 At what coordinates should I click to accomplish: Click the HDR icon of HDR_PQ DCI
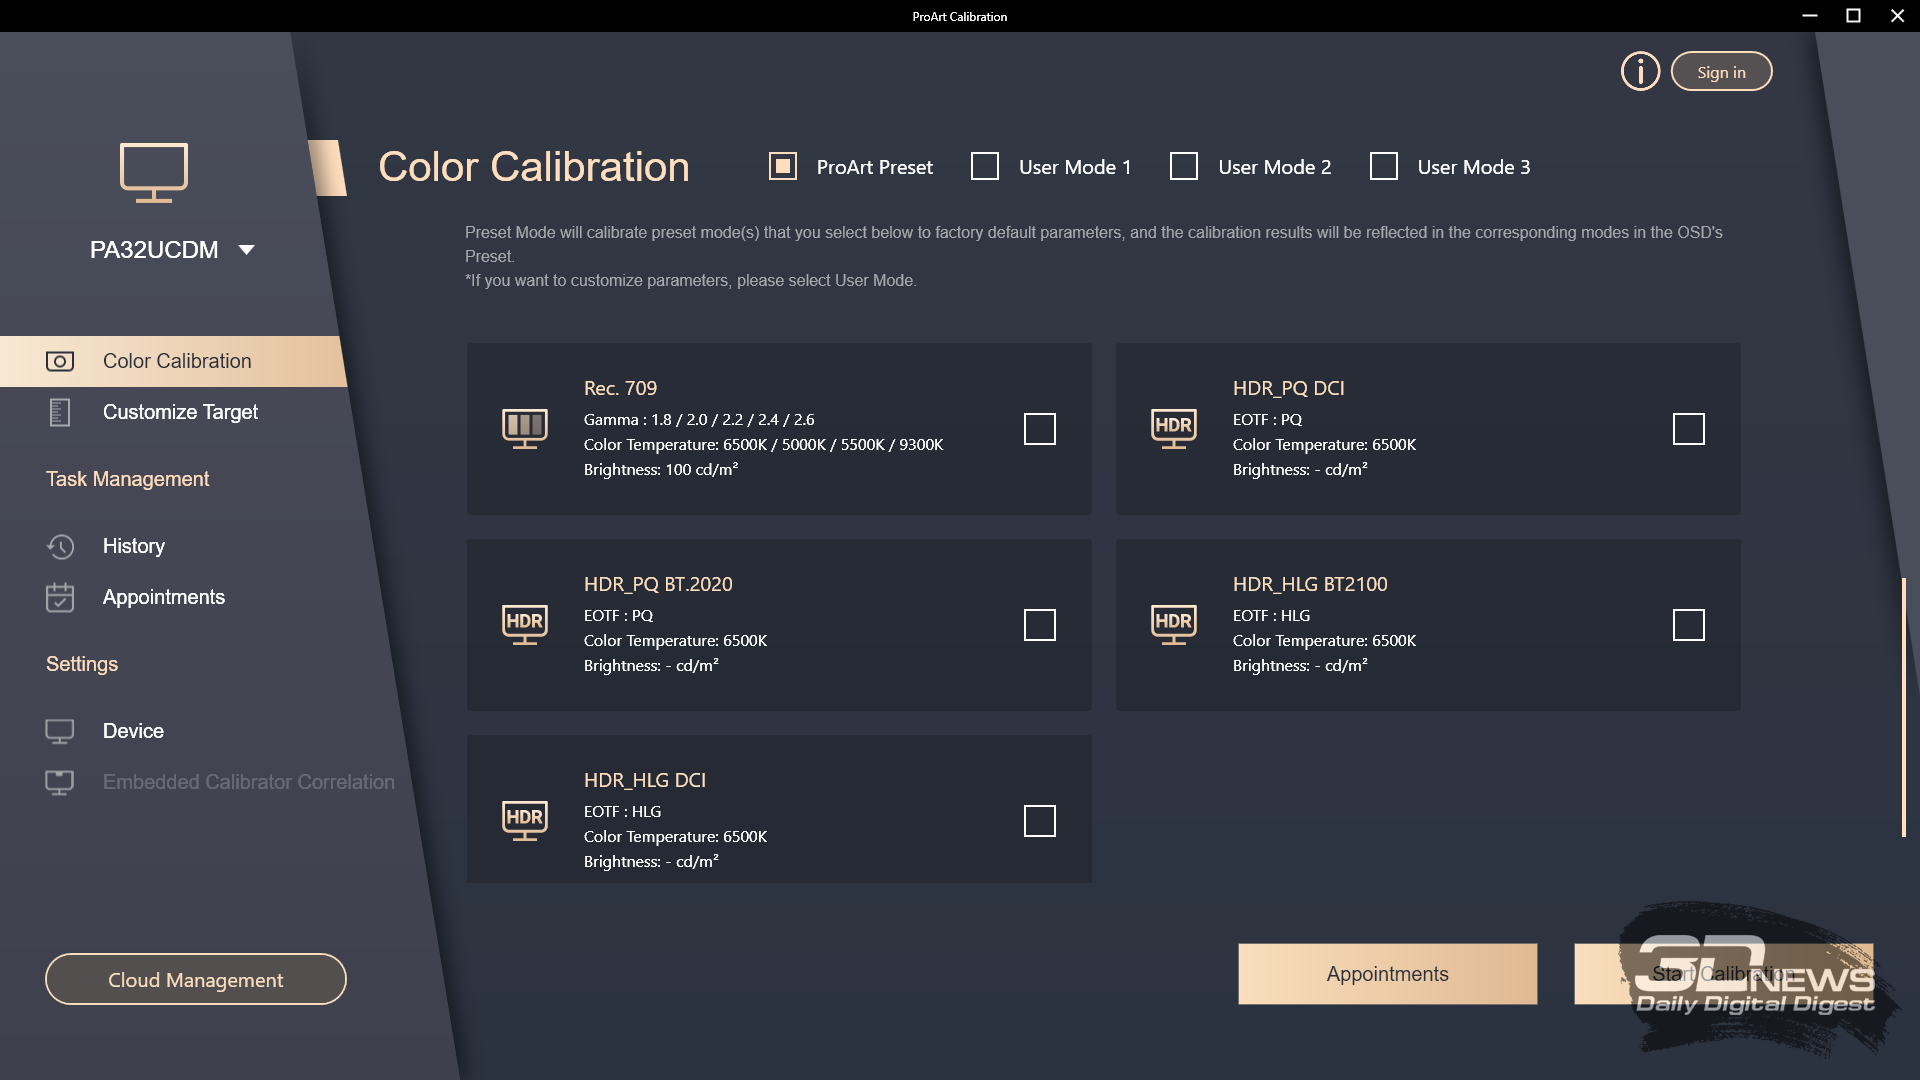point(1174,429)
